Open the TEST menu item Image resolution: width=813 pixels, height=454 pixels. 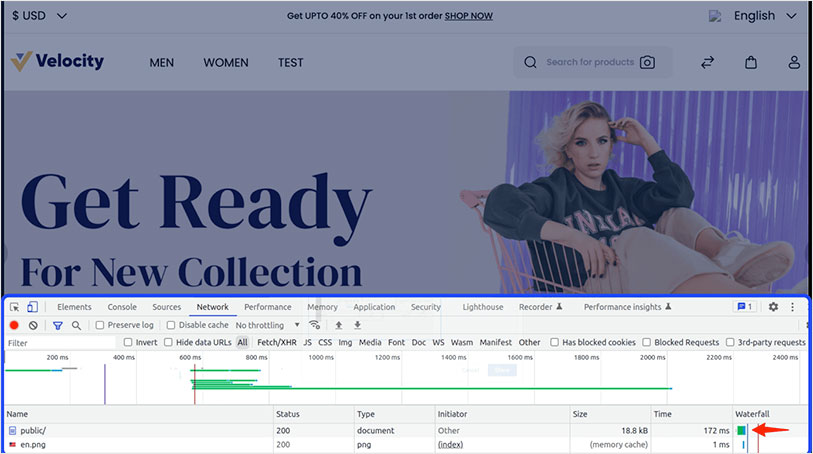click(x=290, y=63)
